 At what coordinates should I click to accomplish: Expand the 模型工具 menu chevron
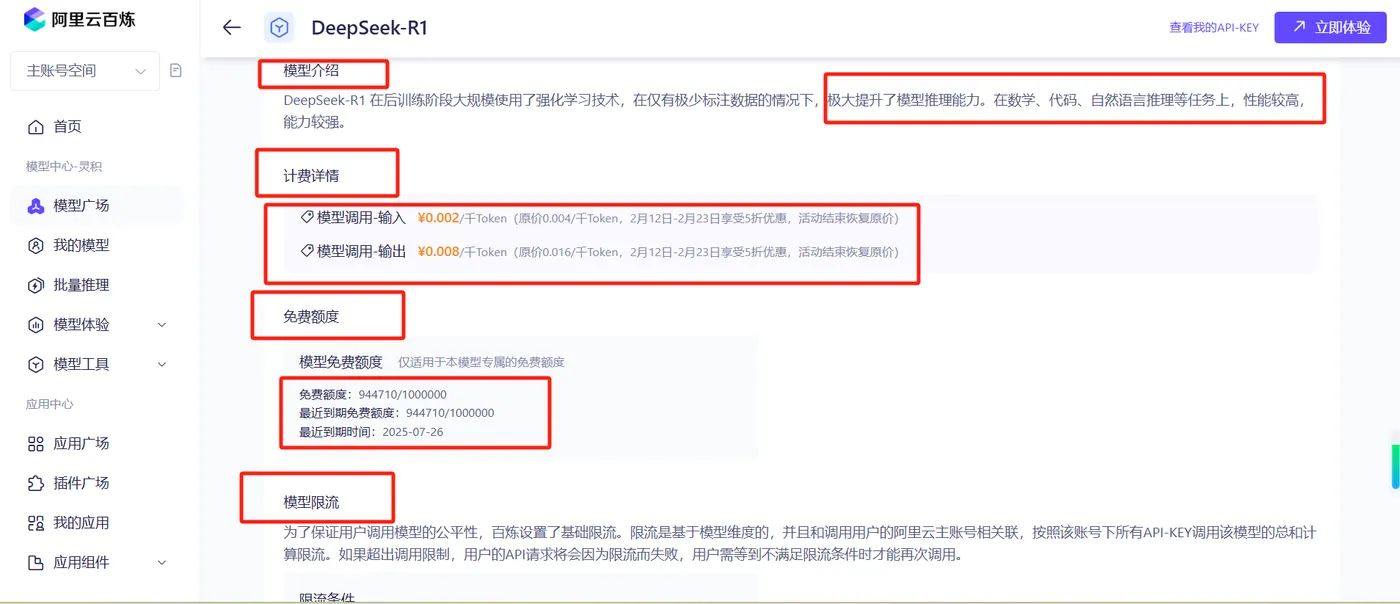click(x=162, y=365)
